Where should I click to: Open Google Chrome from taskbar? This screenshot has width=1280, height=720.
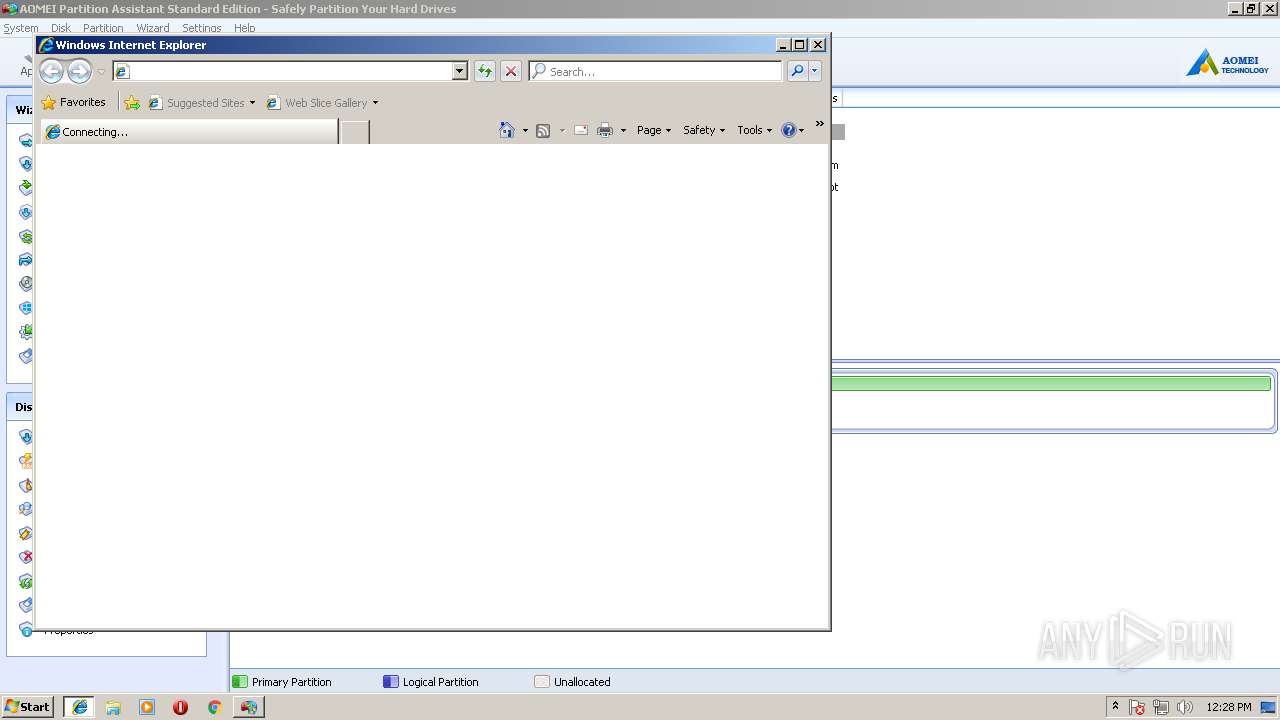[x=214, y=707]
